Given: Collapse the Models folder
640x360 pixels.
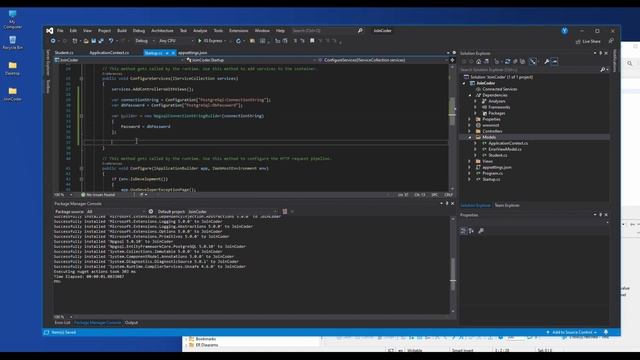Looking at the screenshot, I should [x=470, y=137].
